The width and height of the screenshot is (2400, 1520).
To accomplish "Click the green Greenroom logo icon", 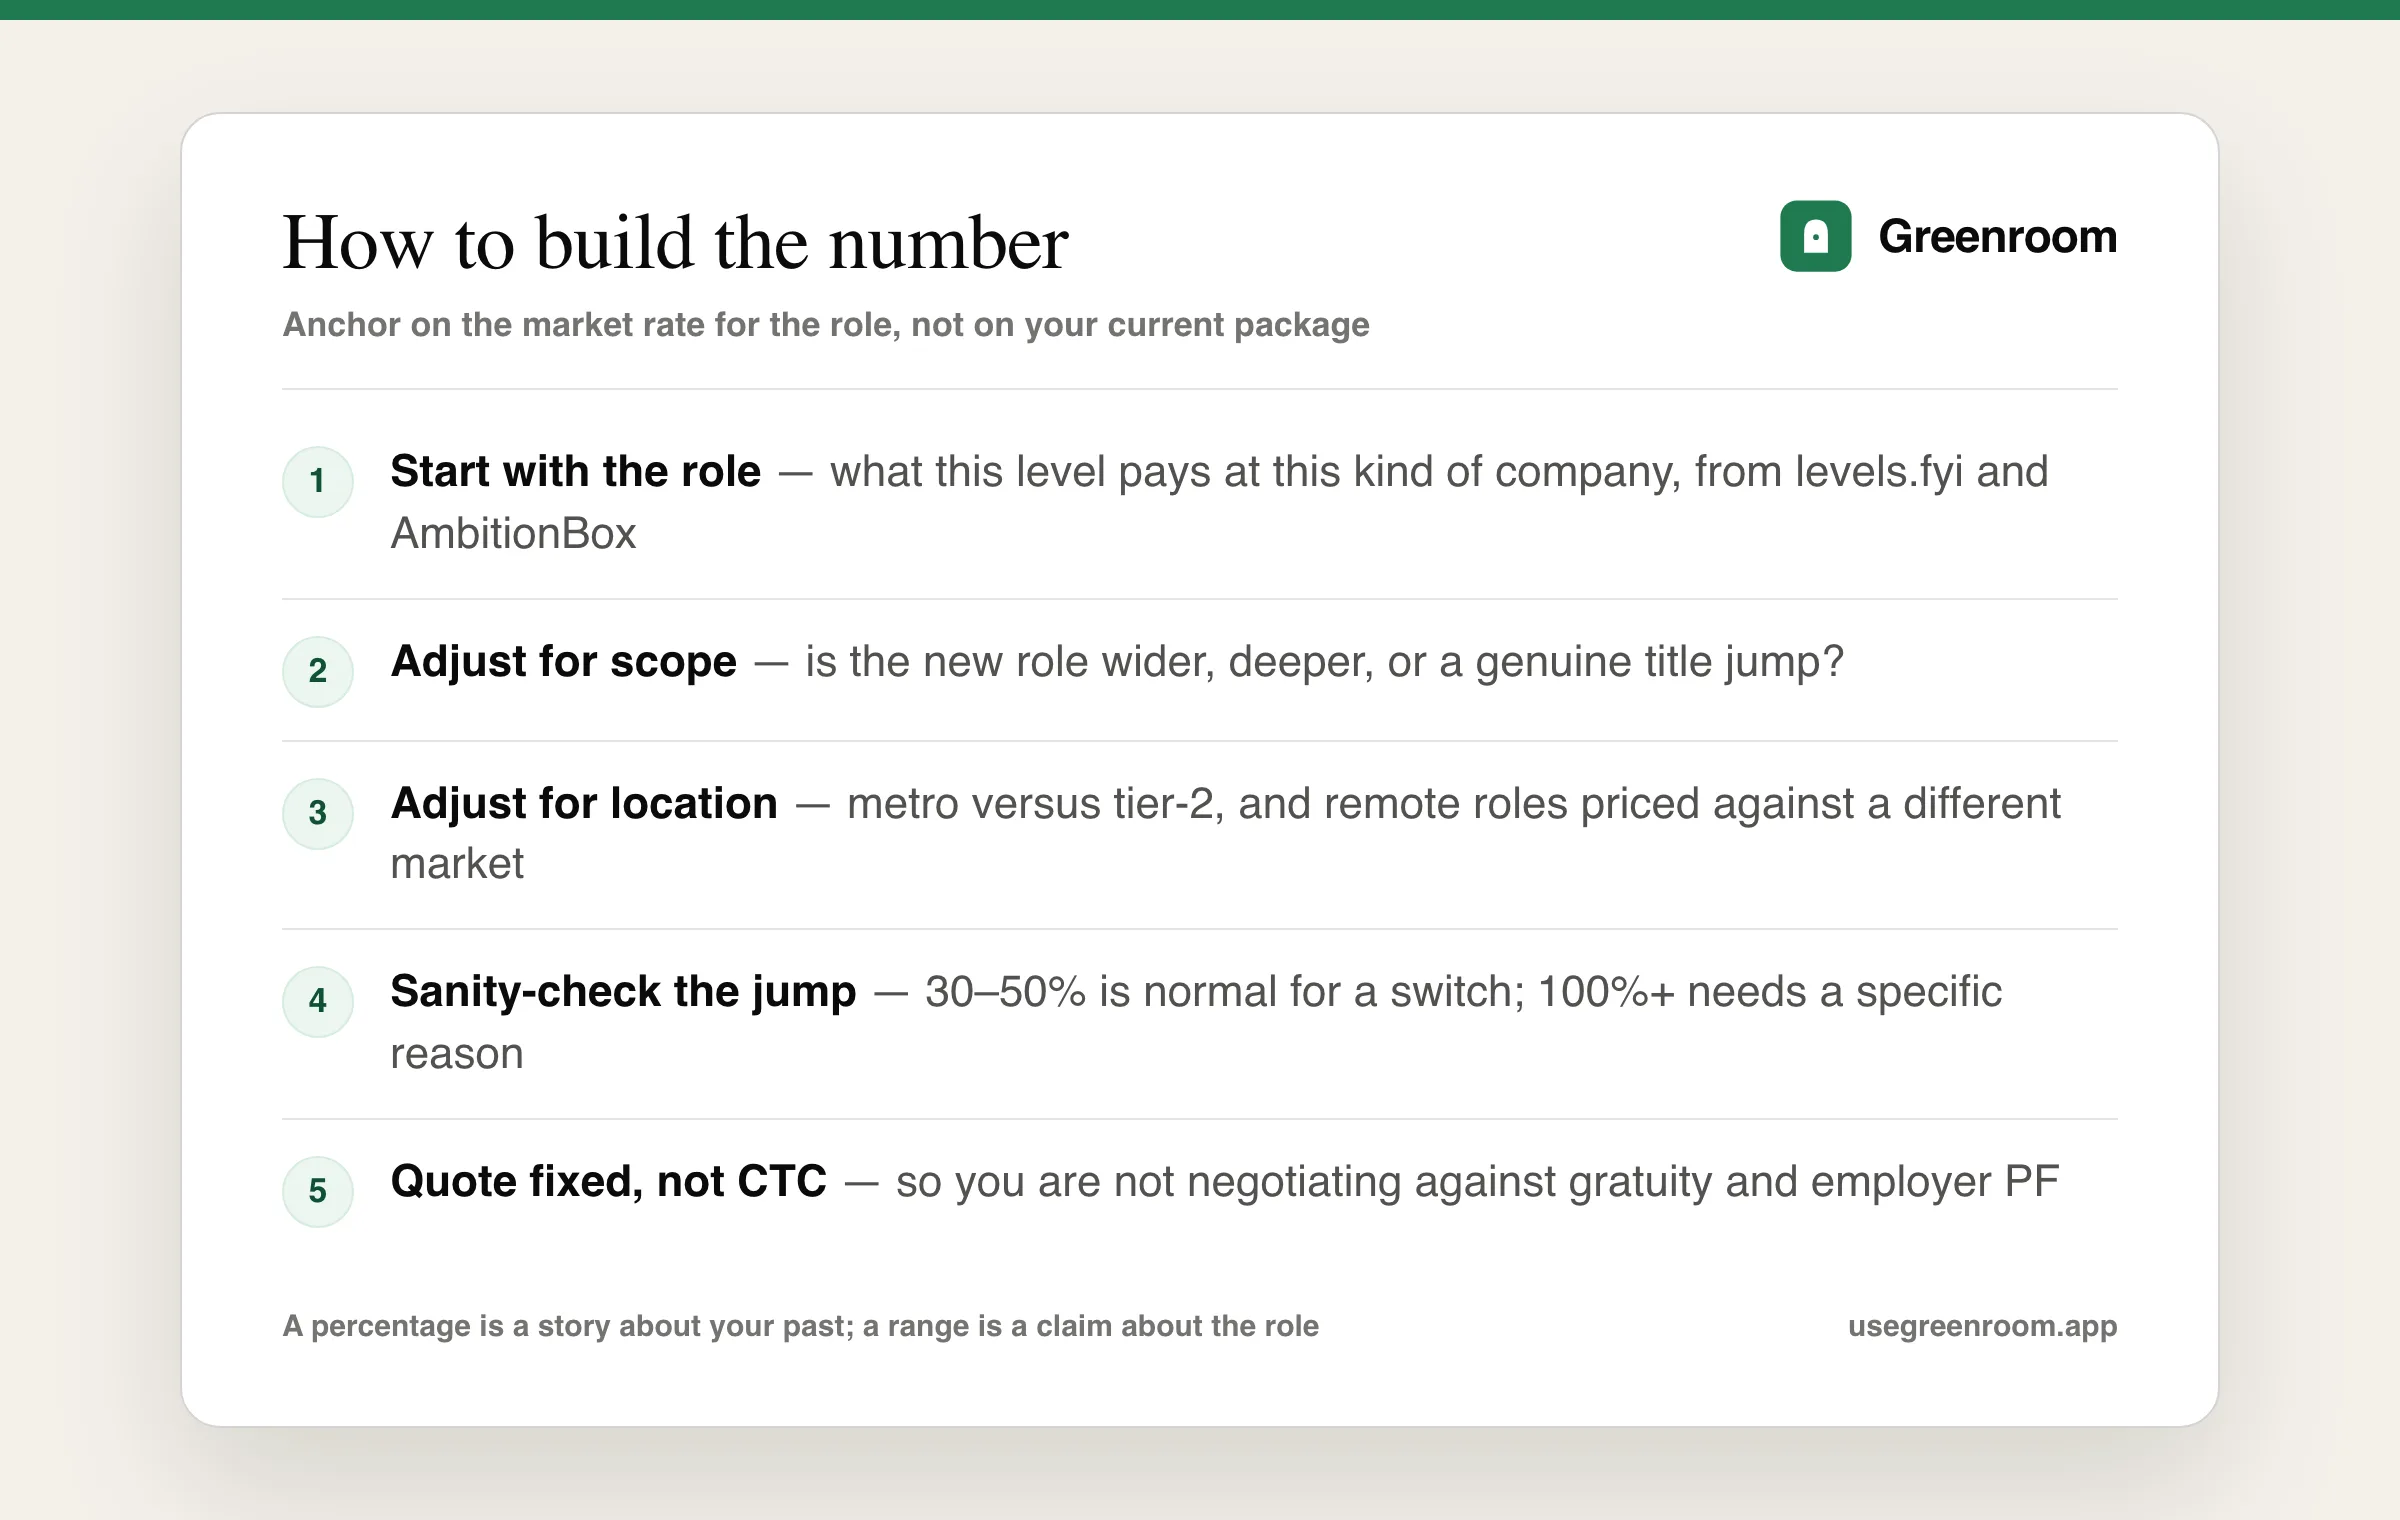I will (1815, 236).
